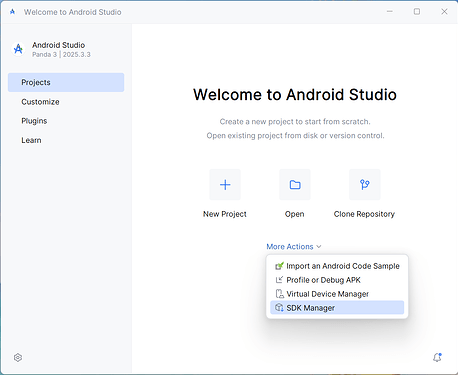Open the Plugins tab
This screenshot has width=458, height=375.
pos(66,121)
